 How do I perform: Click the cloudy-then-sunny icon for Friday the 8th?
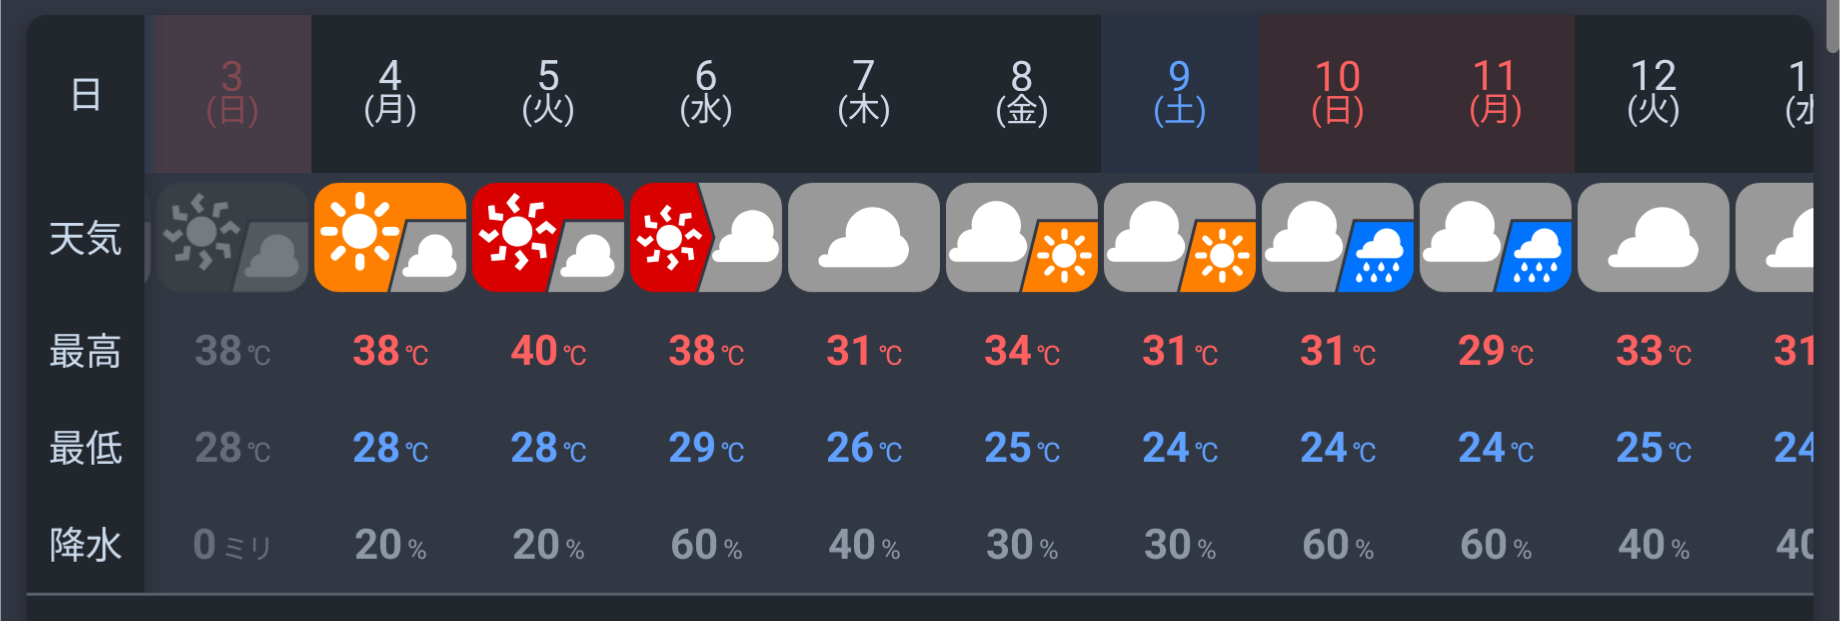pos(1022,238)
